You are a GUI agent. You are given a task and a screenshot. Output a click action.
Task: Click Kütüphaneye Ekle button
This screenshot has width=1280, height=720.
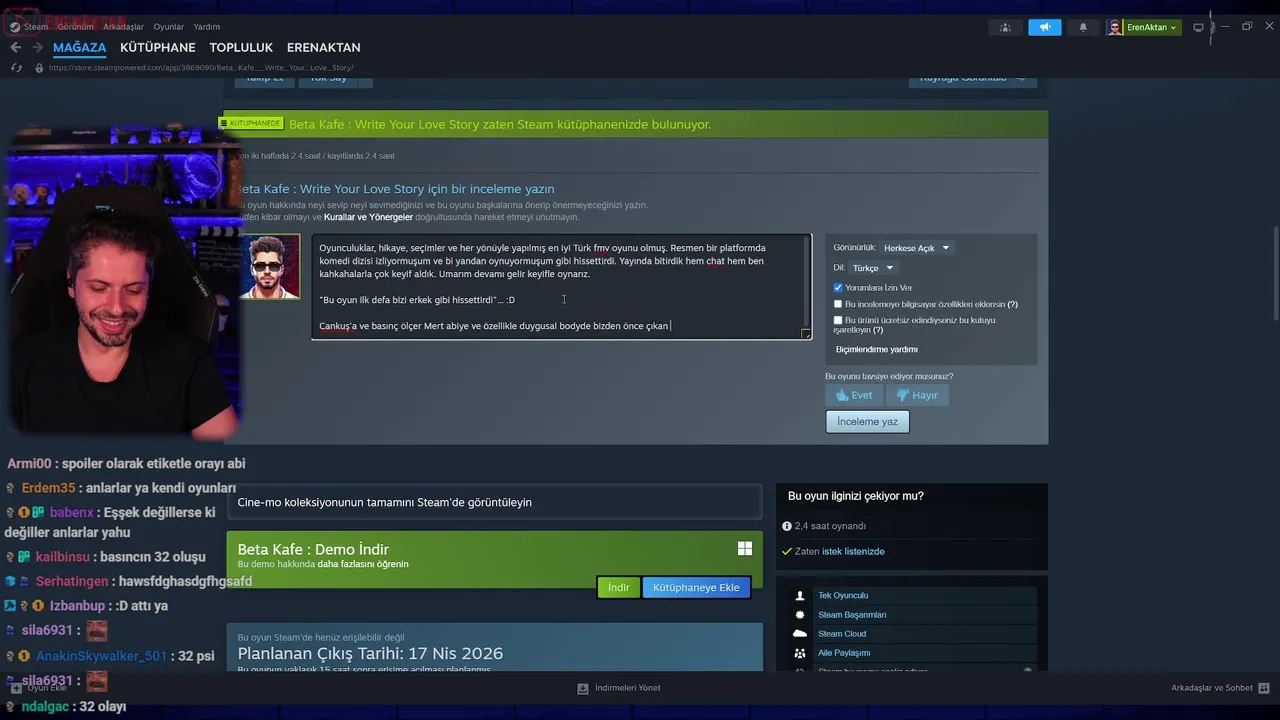click(696, 587)
